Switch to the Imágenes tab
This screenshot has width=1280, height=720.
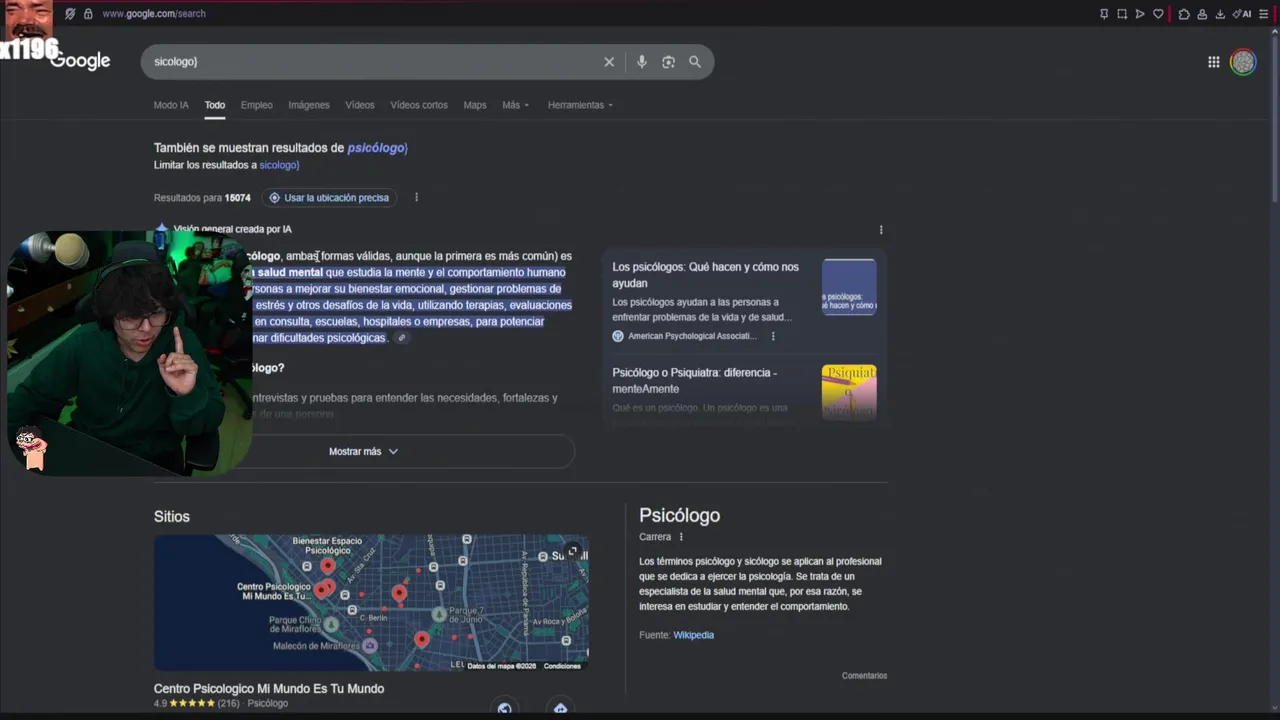[x=309, y=105]
